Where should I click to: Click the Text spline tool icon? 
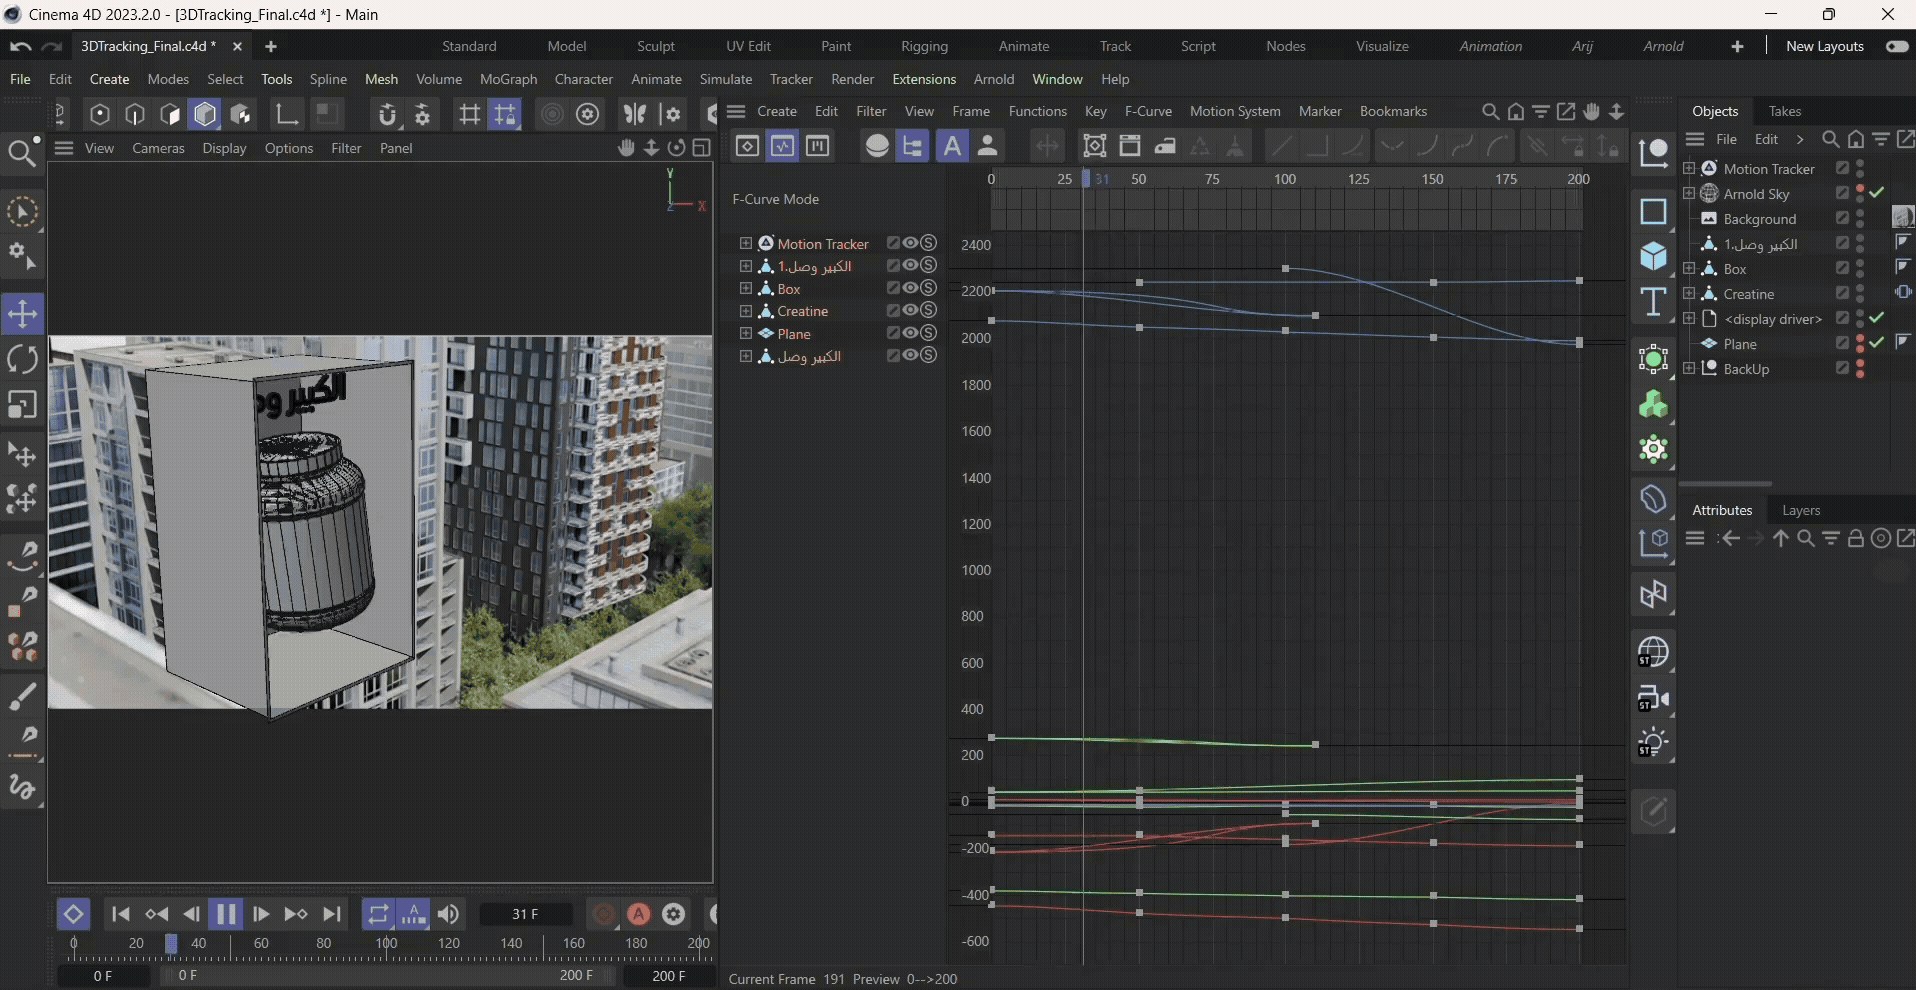[1653, 301]
